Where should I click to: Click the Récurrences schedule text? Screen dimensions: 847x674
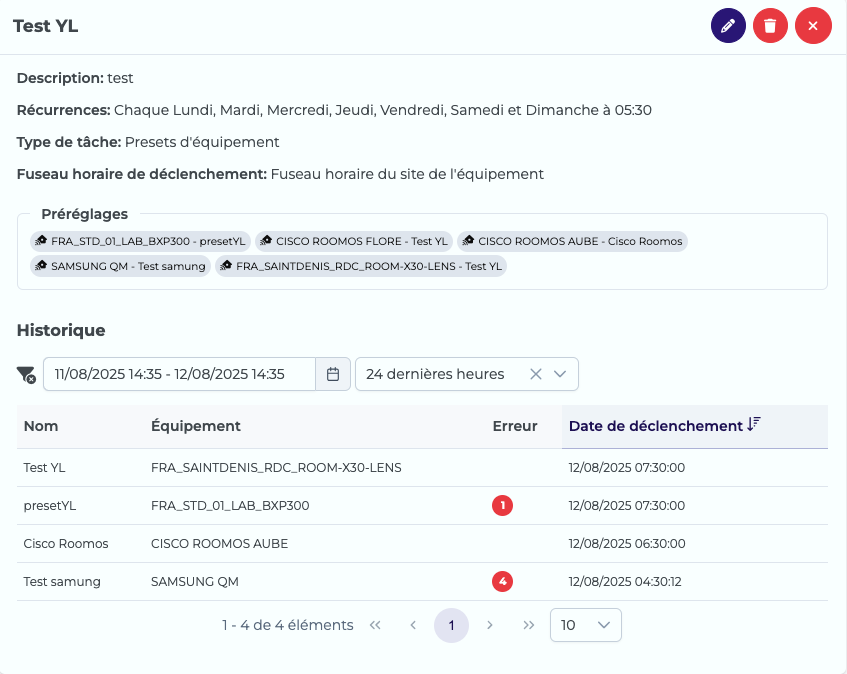coord(382,110)
